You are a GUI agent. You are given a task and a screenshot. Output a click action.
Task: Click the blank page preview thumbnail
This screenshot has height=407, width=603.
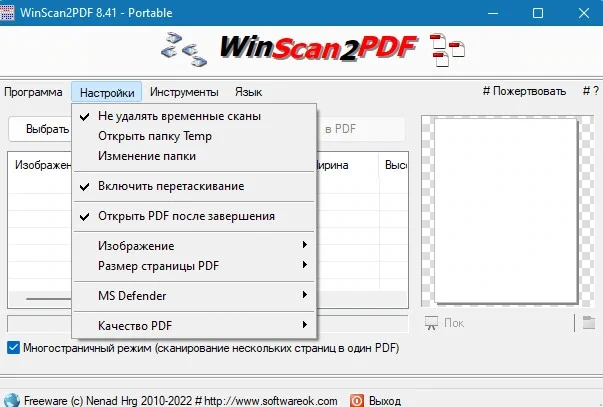pyautogui.click(x=506, y=210)
